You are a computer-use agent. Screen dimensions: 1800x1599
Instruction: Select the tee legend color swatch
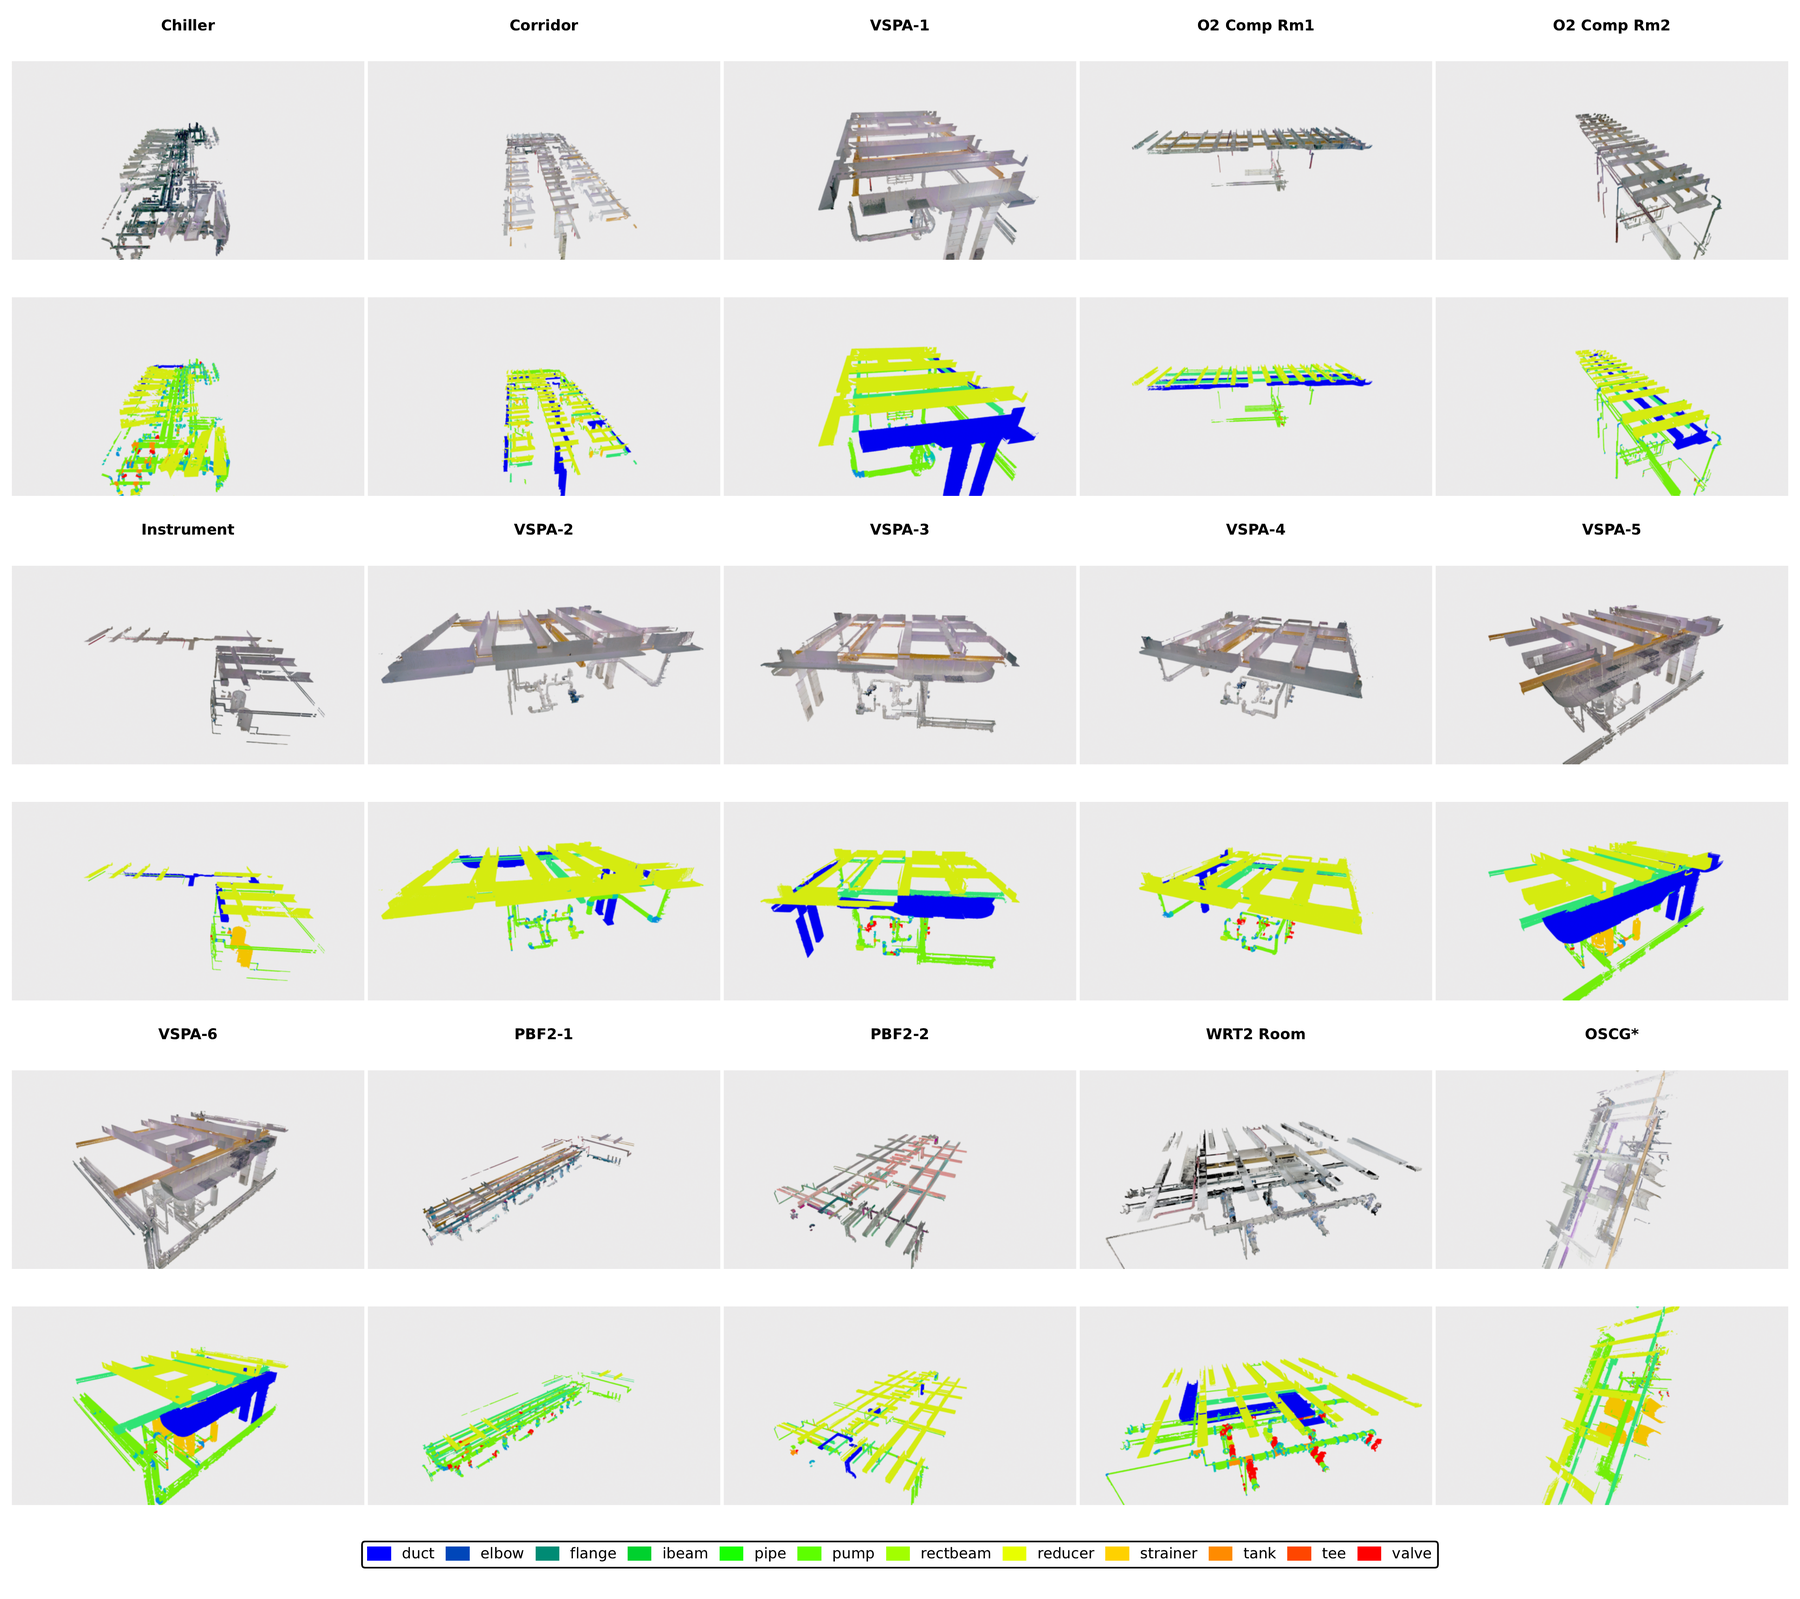click(1299, 1554)
